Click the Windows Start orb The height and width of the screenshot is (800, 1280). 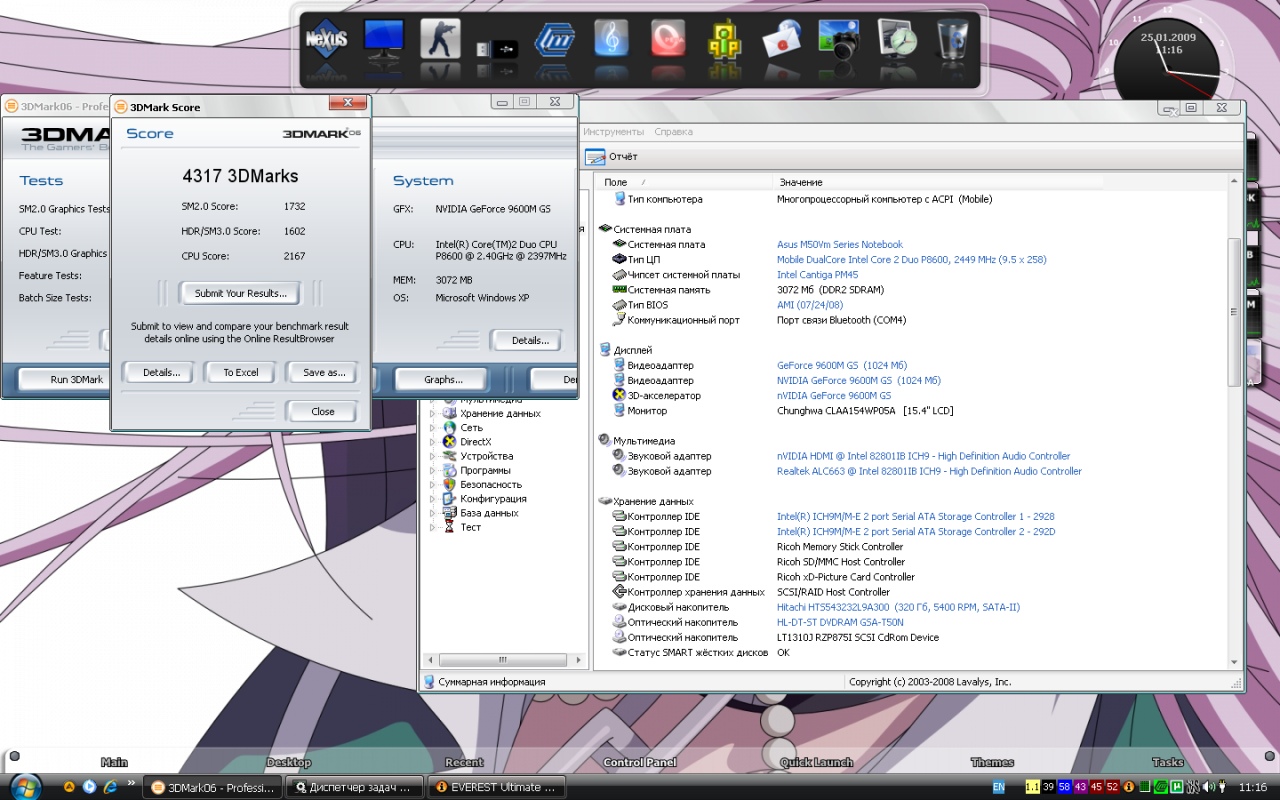tap(24, 786)
